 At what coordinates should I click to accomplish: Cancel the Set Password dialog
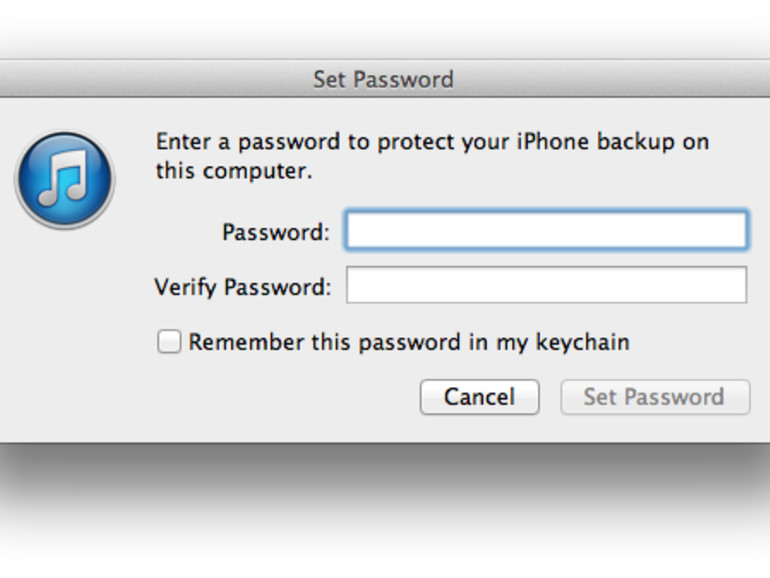coord(479,397)
